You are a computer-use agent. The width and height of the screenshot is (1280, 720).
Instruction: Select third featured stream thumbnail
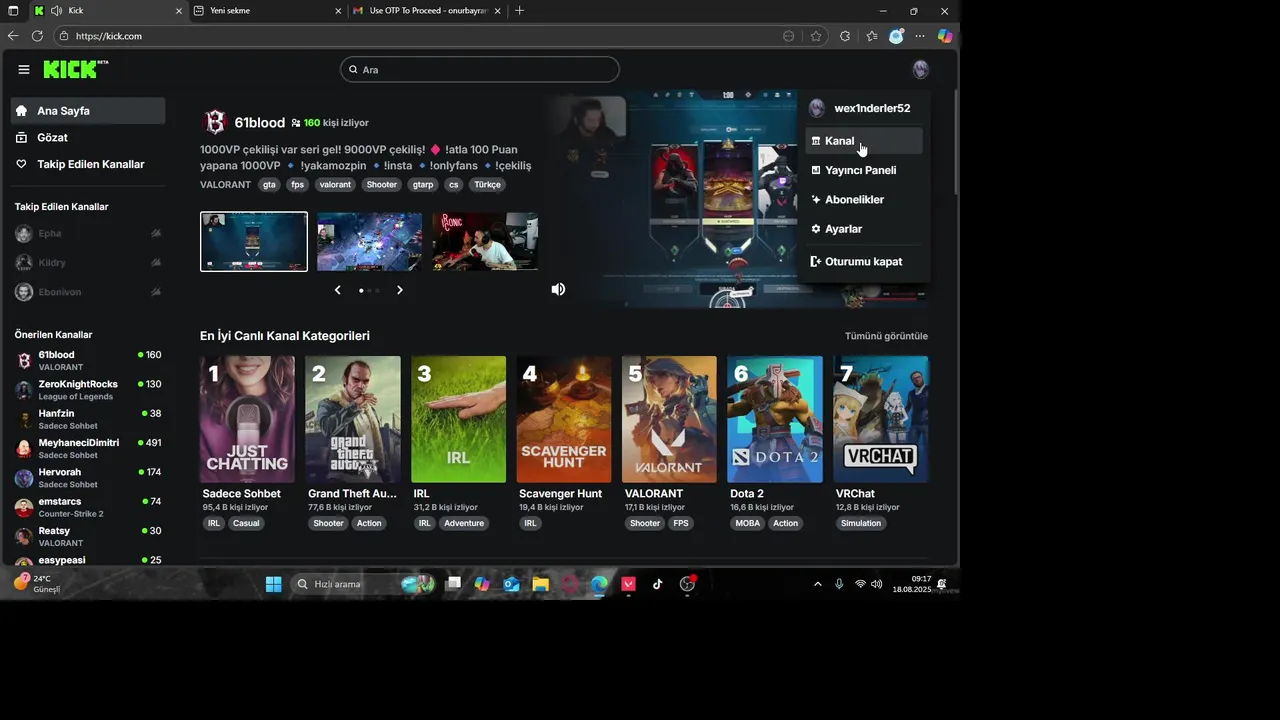coord(485,241)
